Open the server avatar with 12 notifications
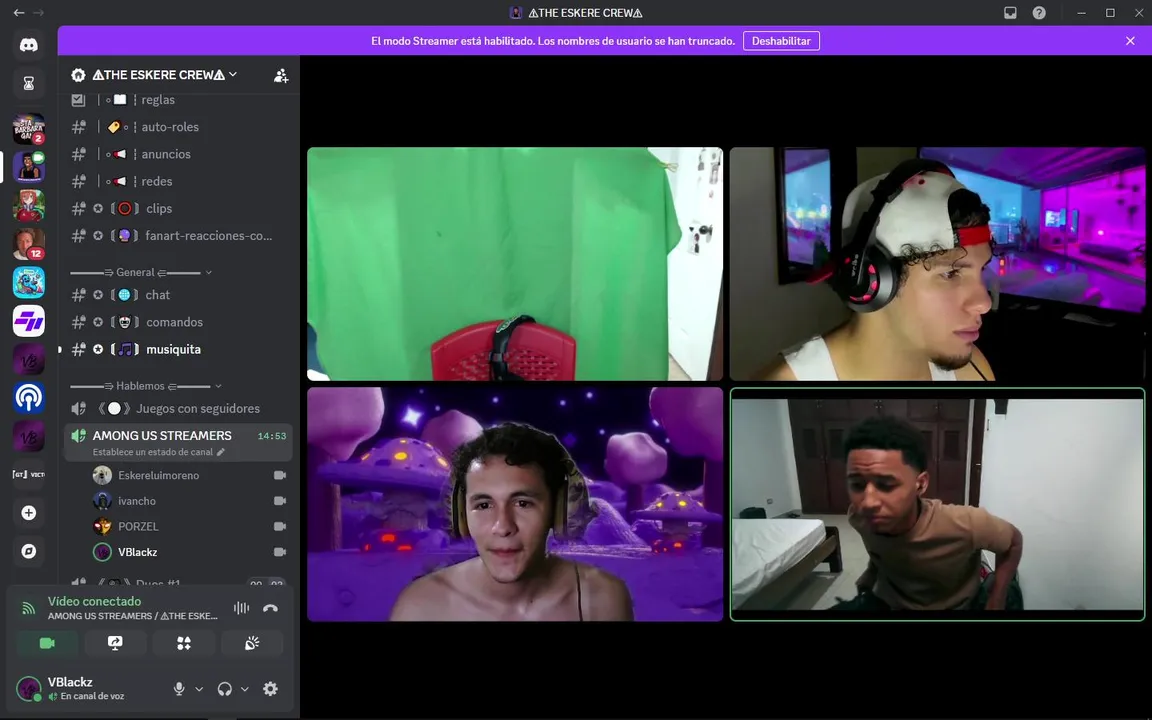The height and width of the screenshot is (720, 1152). pos(29,244)
